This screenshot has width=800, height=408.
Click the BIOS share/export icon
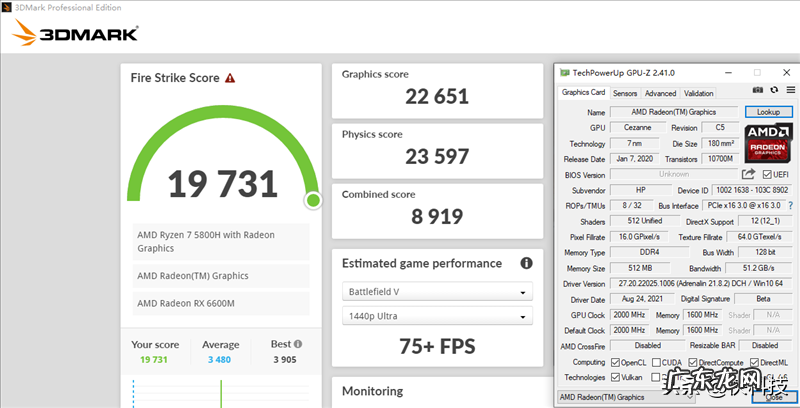[748, 174]
